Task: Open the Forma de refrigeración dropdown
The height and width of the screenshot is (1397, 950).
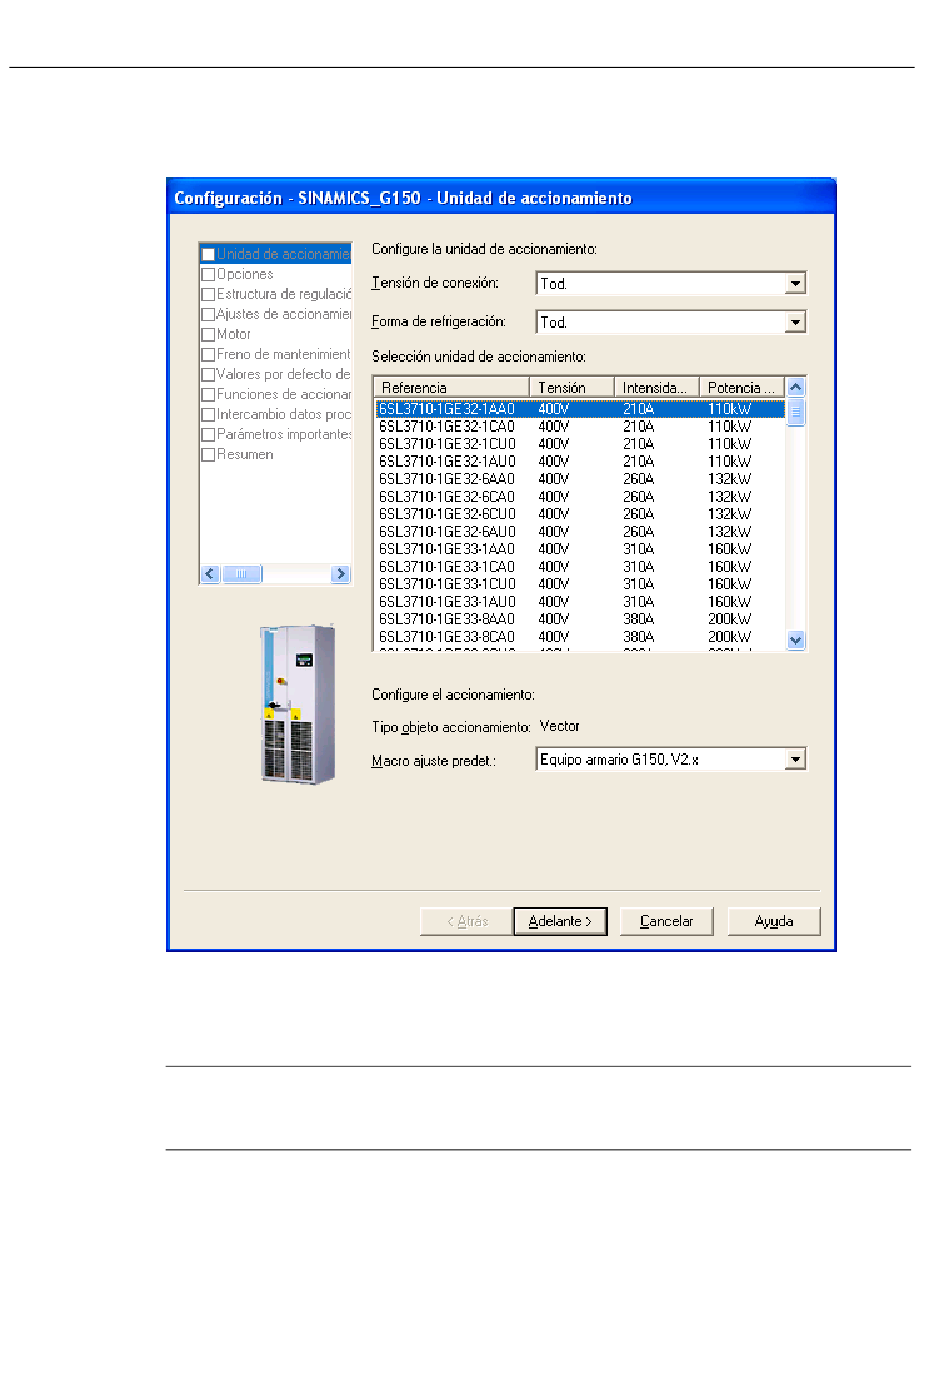Action: (795, 322)
